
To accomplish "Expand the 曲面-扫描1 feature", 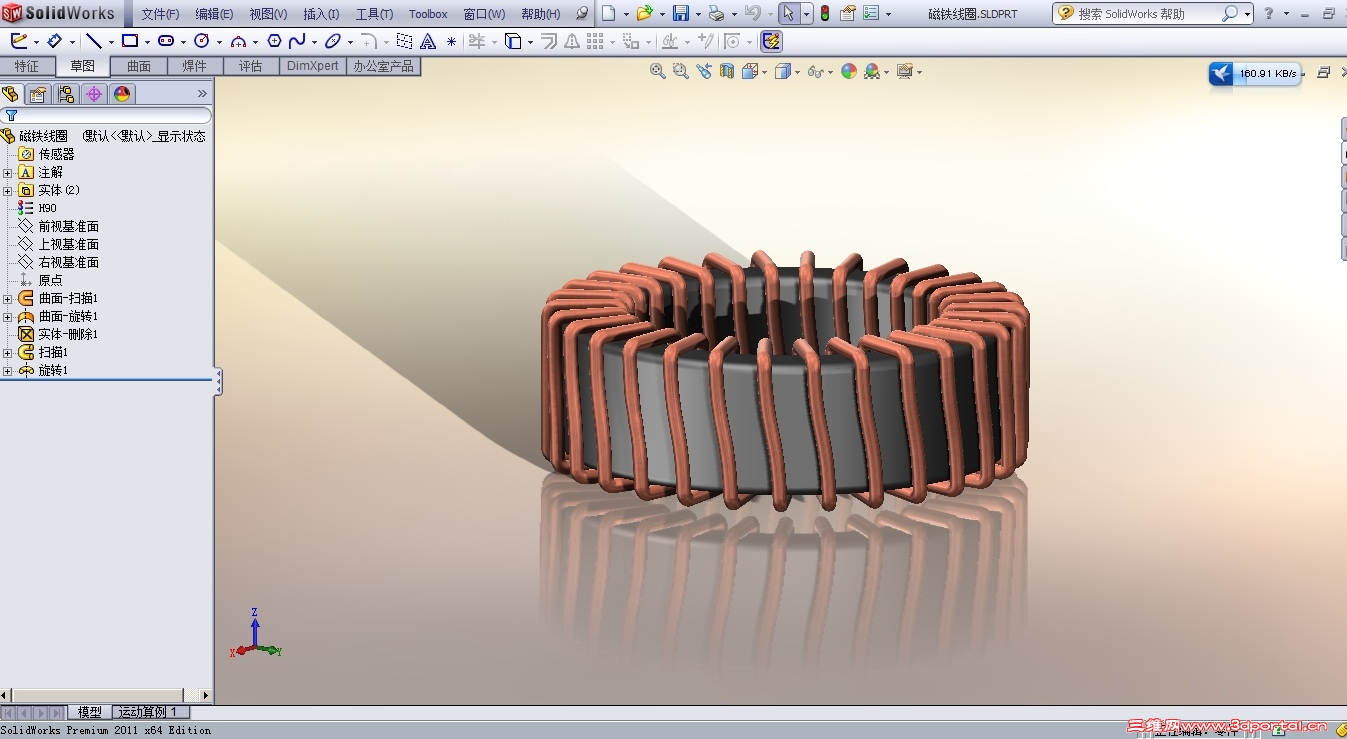I will pyautogui.click(x=8, y=298).
